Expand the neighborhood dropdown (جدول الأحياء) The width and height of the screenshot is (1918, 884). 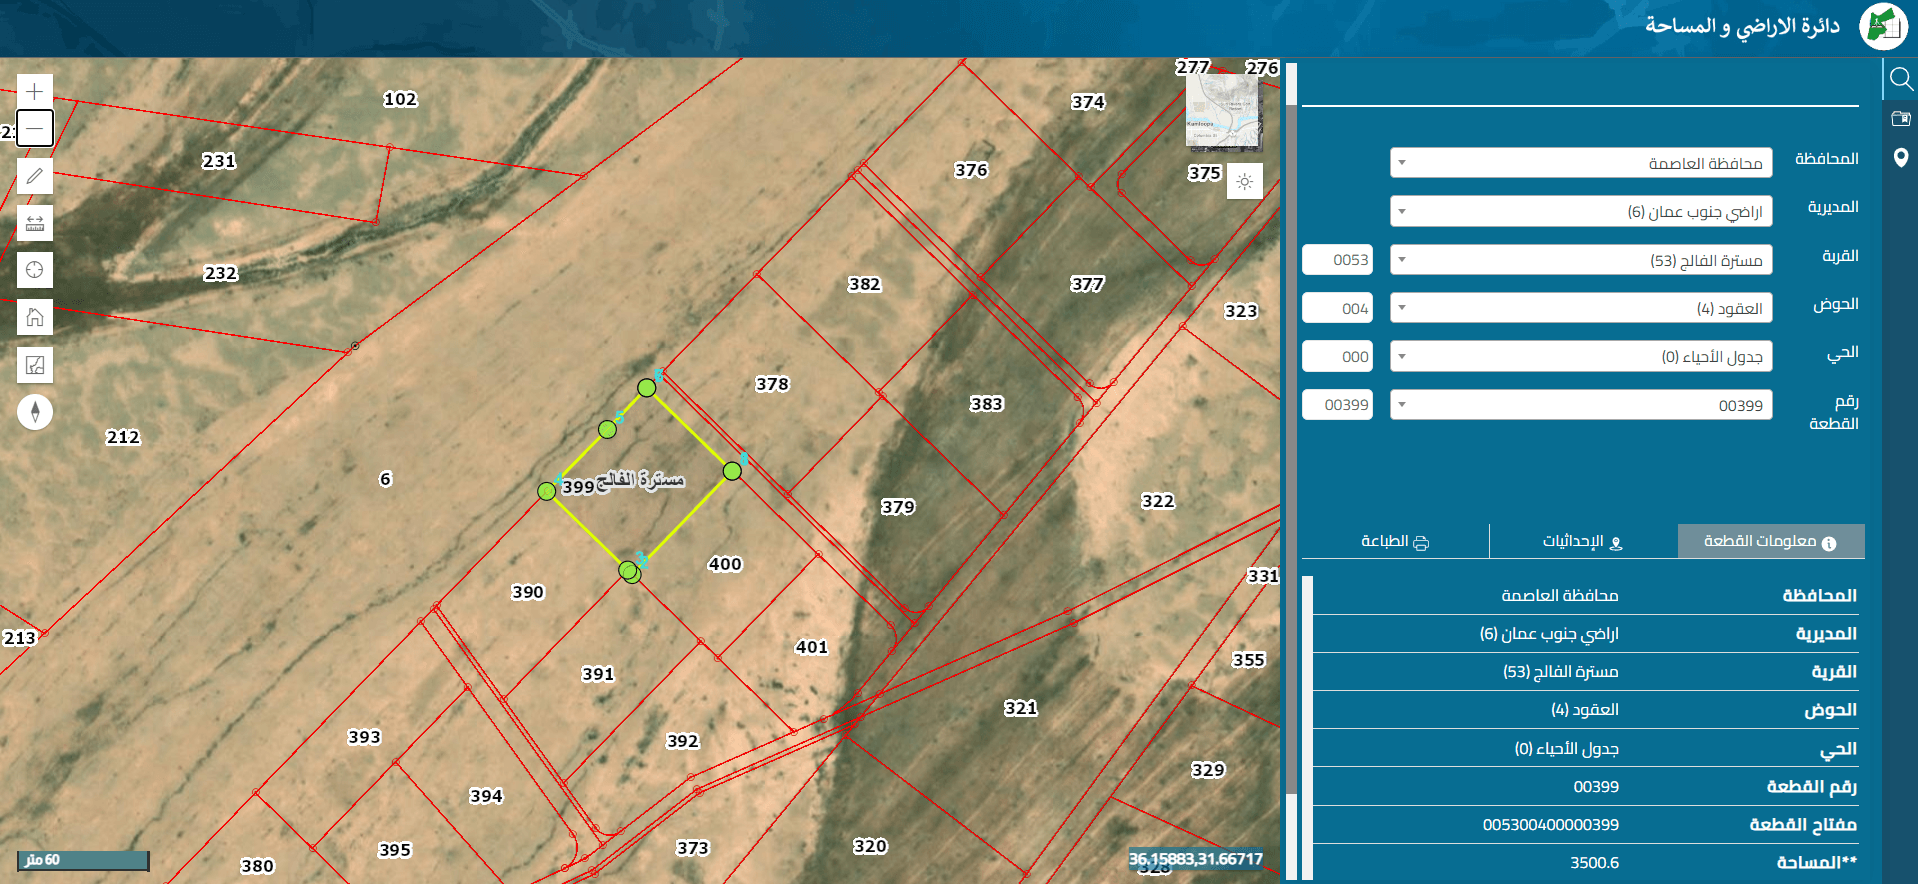(1581, 356)
